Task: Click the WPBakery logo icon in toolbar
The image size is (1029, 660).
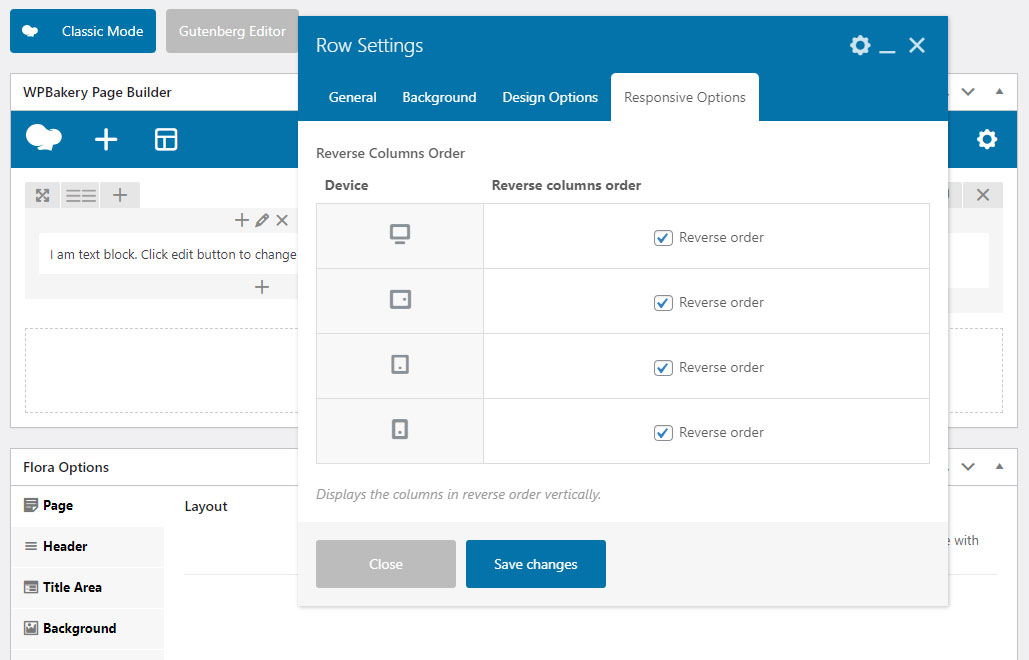Action: (44, 139)
